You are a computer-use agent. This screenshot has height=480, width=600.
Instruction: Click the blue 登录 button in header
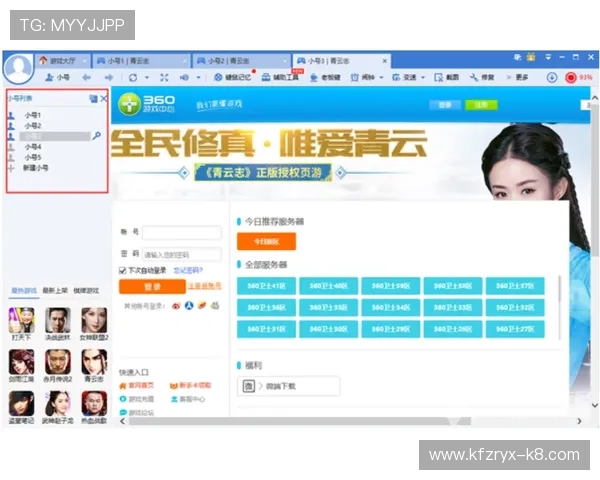click(x=445, y=105)
